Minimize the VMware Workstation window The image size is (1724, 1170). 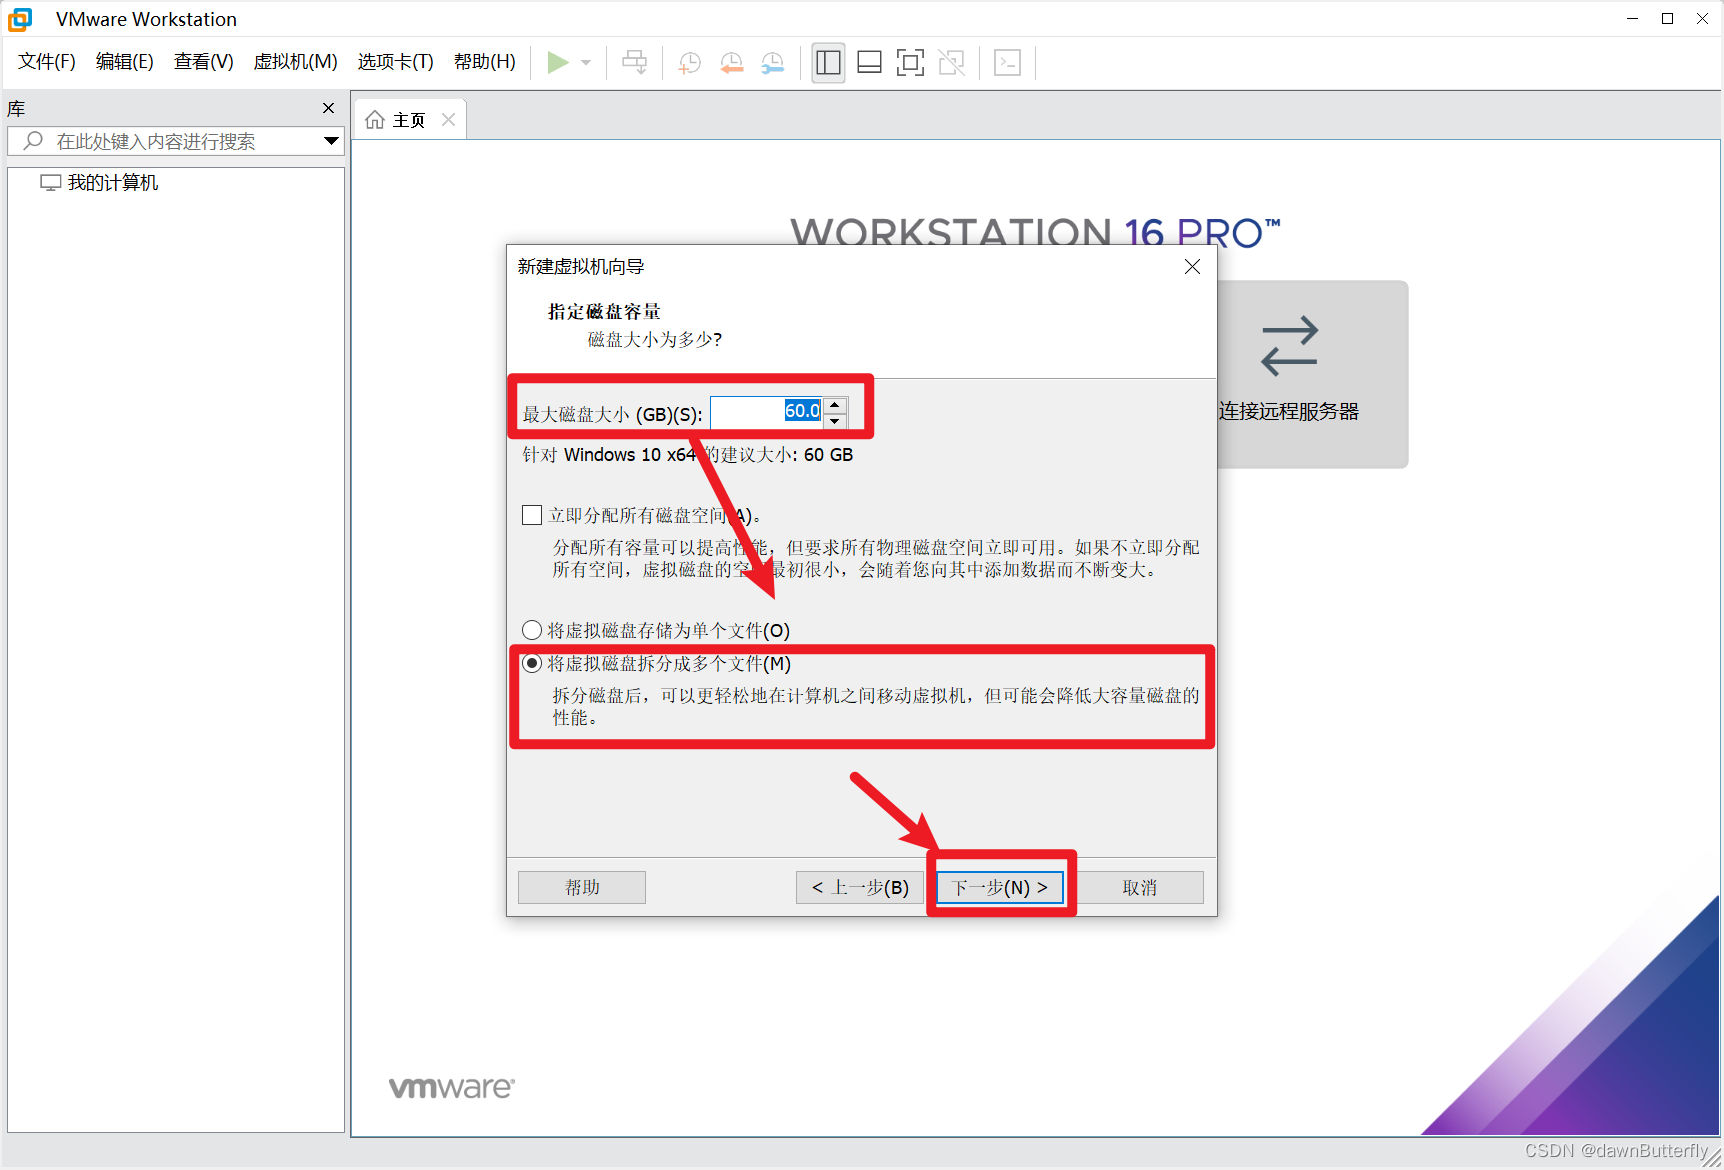(1632, 19)
